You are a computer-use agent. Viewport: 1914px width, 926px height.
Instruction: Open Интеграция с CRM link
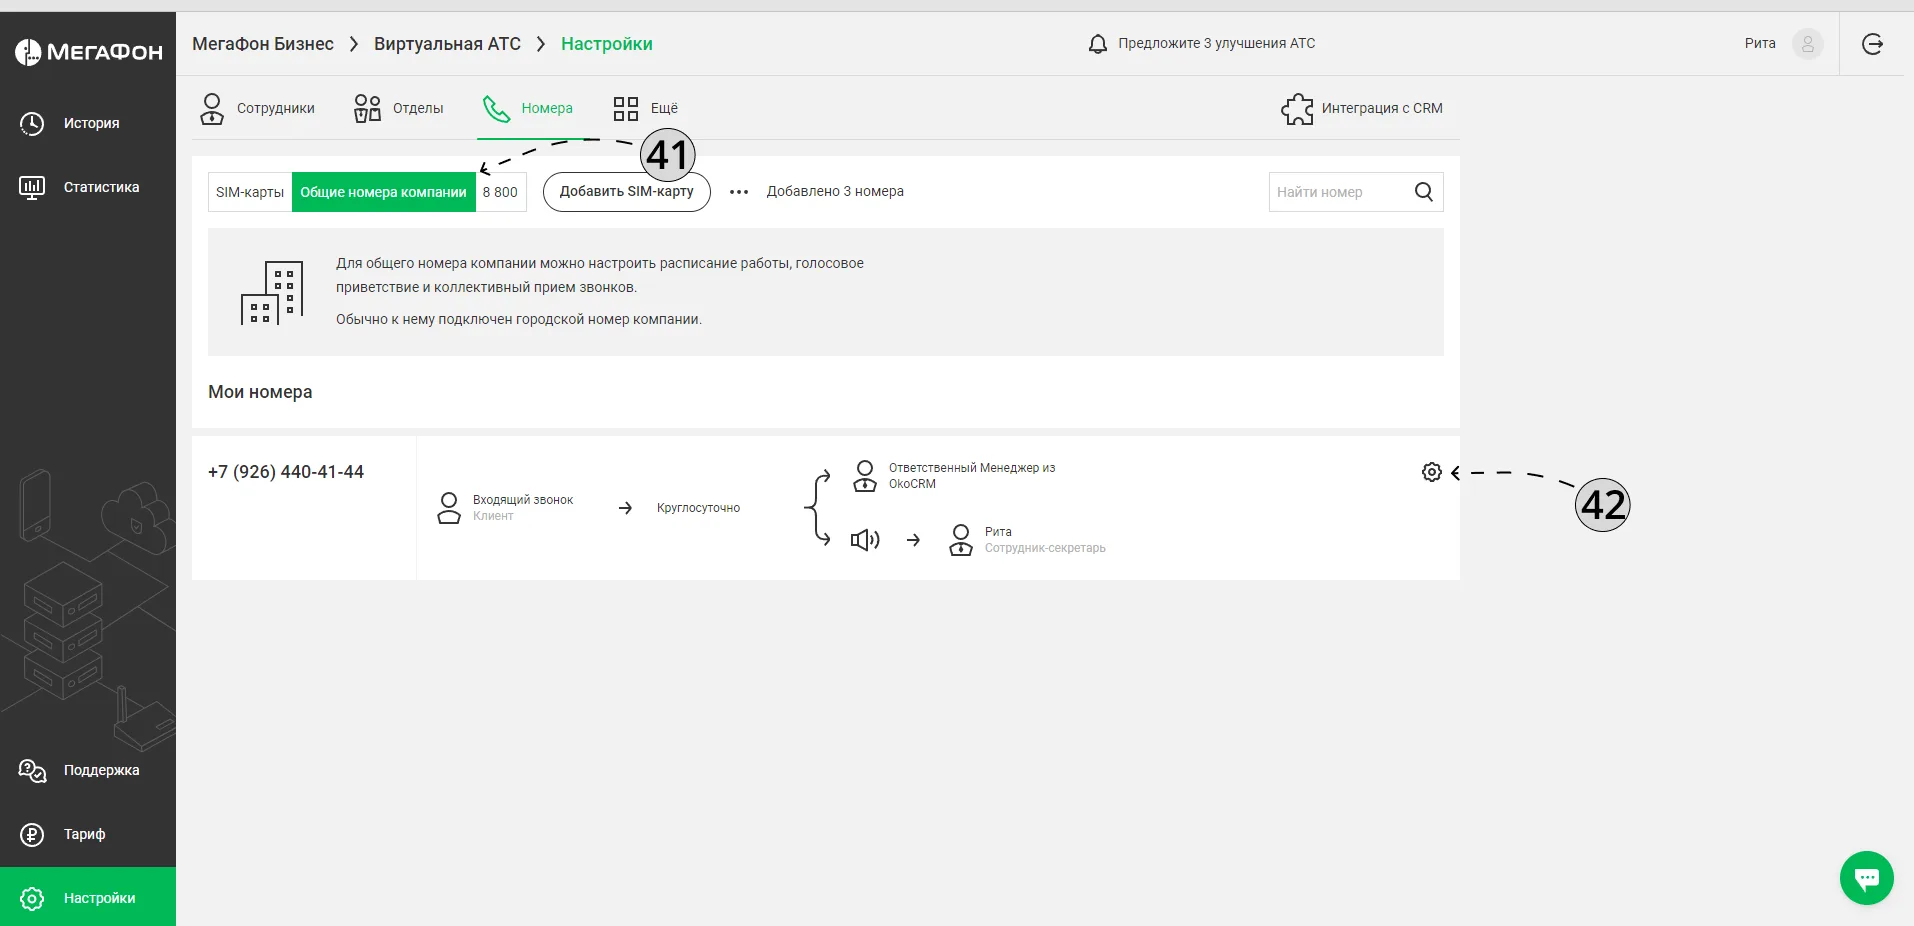[x=1361, y=108]
